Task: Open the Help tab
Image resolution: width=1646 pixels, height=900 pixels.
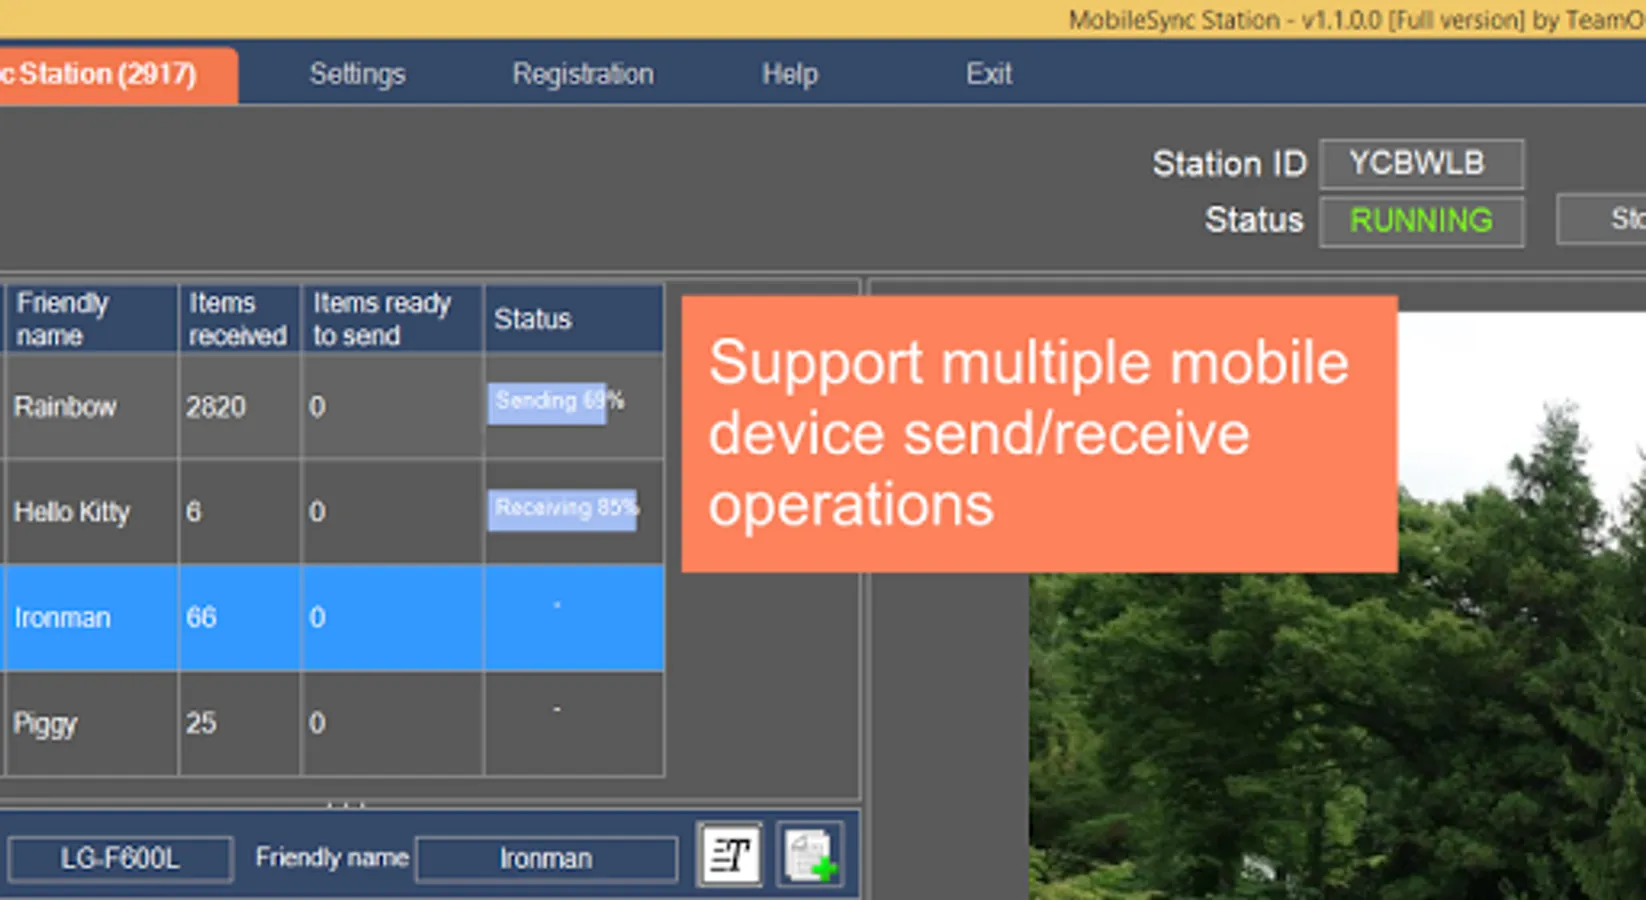Action: pos(790,74)
